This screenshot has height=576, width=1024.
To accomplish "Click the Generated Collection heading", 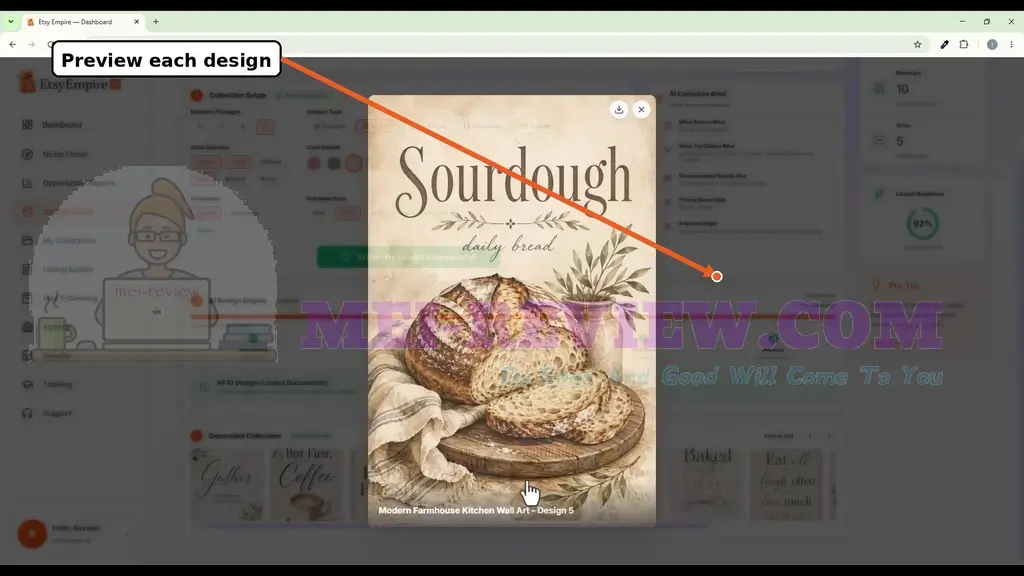I will [x=245, y=436].
